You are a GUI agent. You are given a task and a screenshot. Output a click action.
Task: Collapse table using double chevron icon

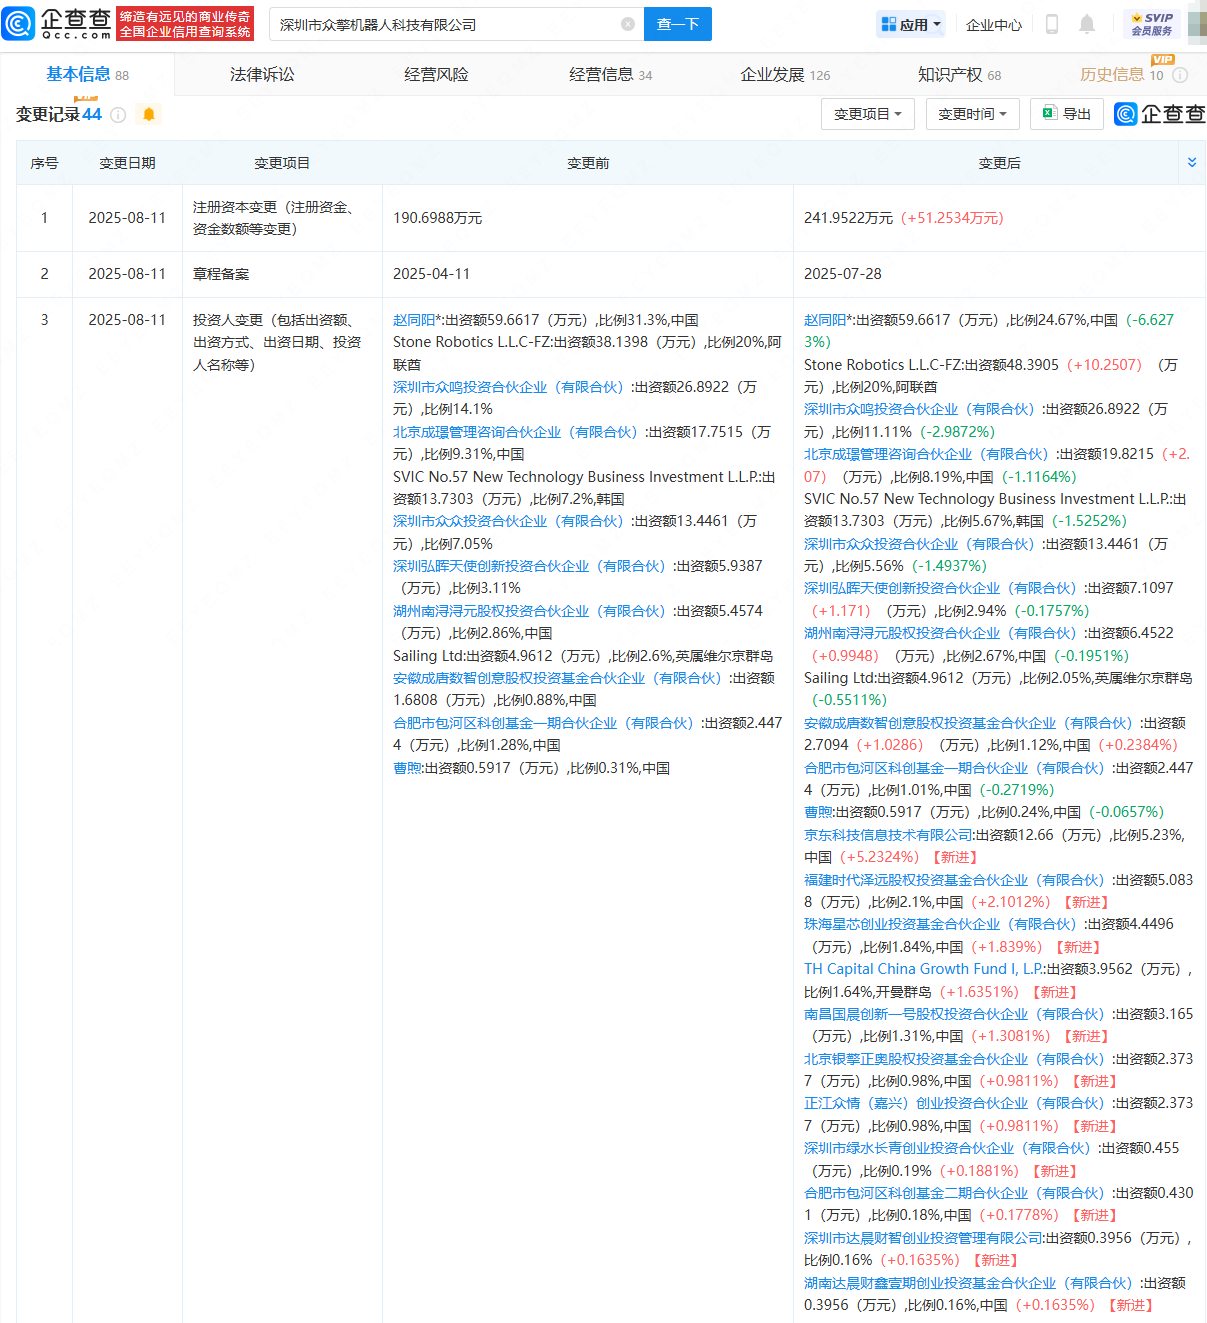1191,162
